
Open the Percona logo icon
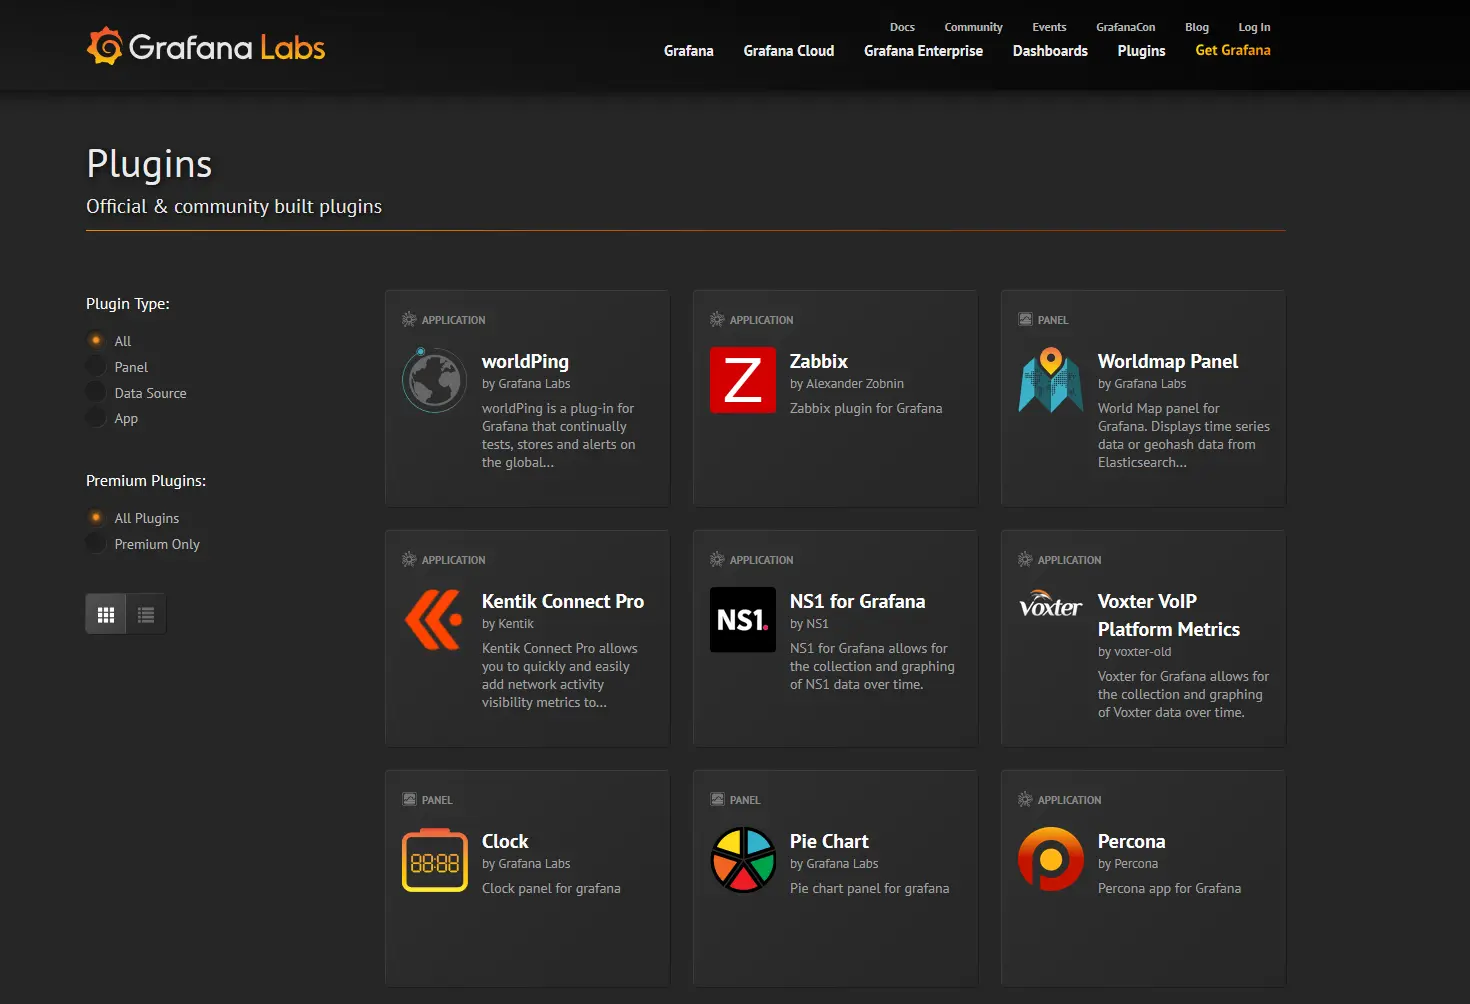tap(1051, 860)
